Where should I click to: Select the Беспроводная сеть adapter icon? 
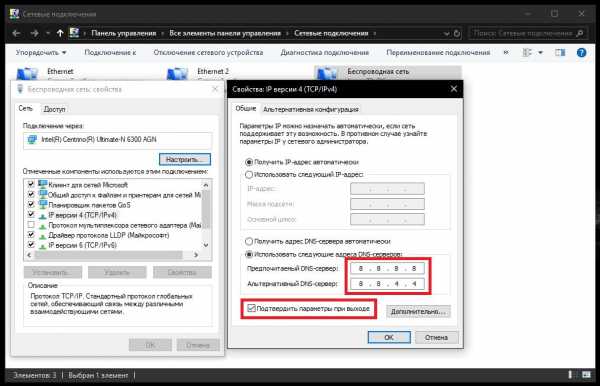point(327,73)
